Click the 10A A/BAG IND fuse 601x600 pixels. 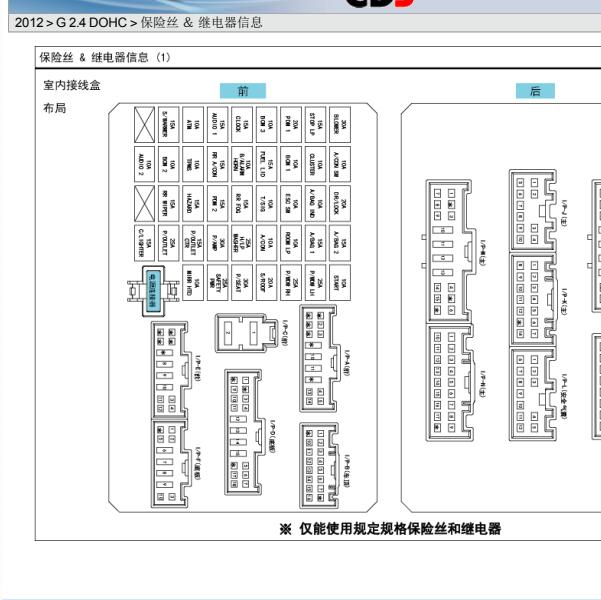click(x=315, y=204)
